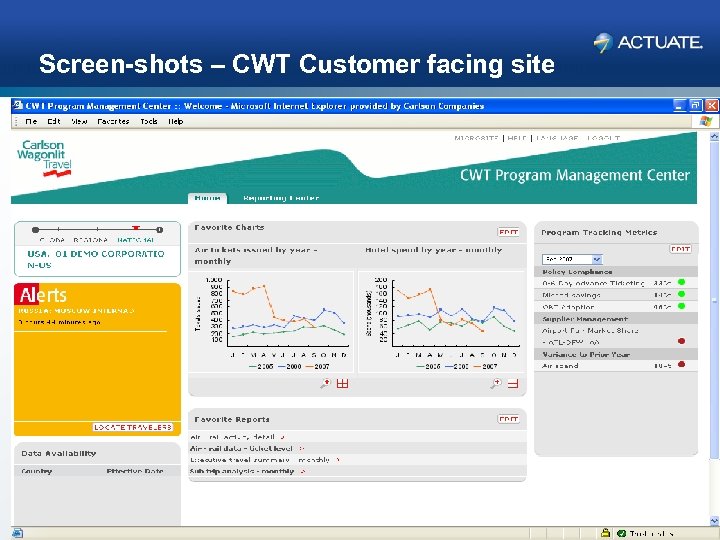Zoom the Air tickets issued chart with magnifier
The image size is (720, 540).
click(x=326, y=383)
